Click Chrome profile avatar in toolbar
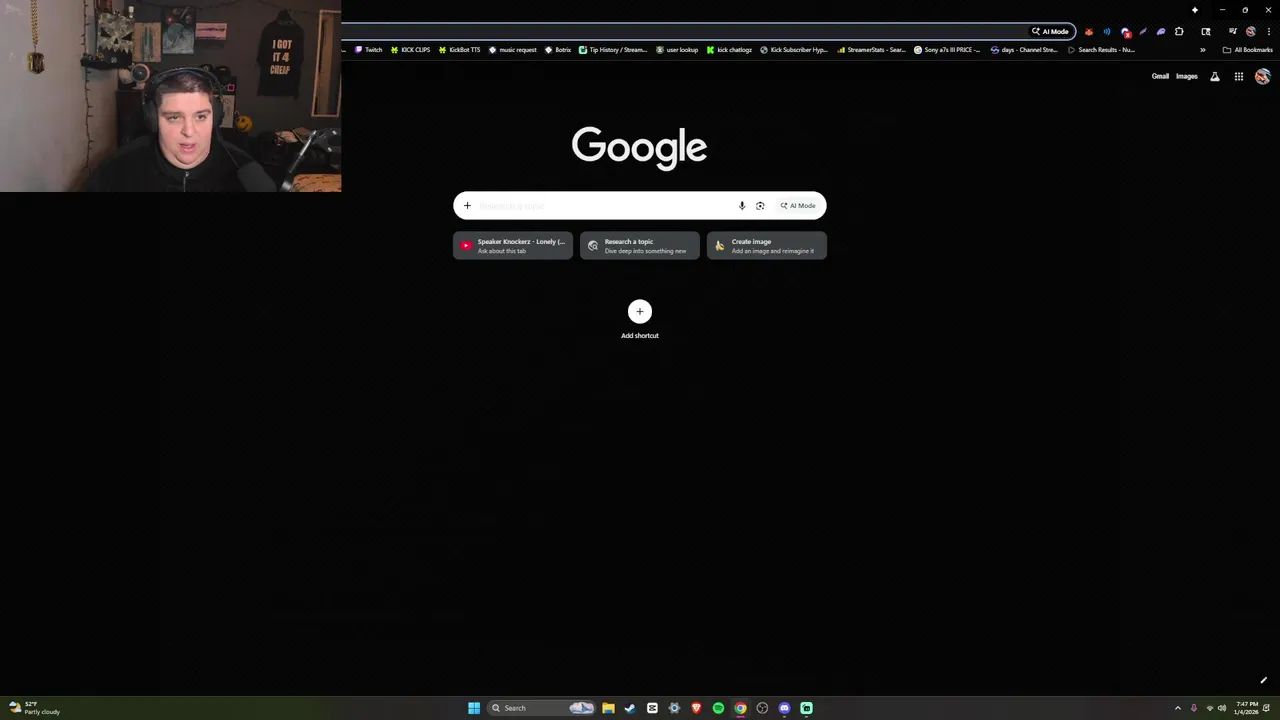 (1251, 32)
